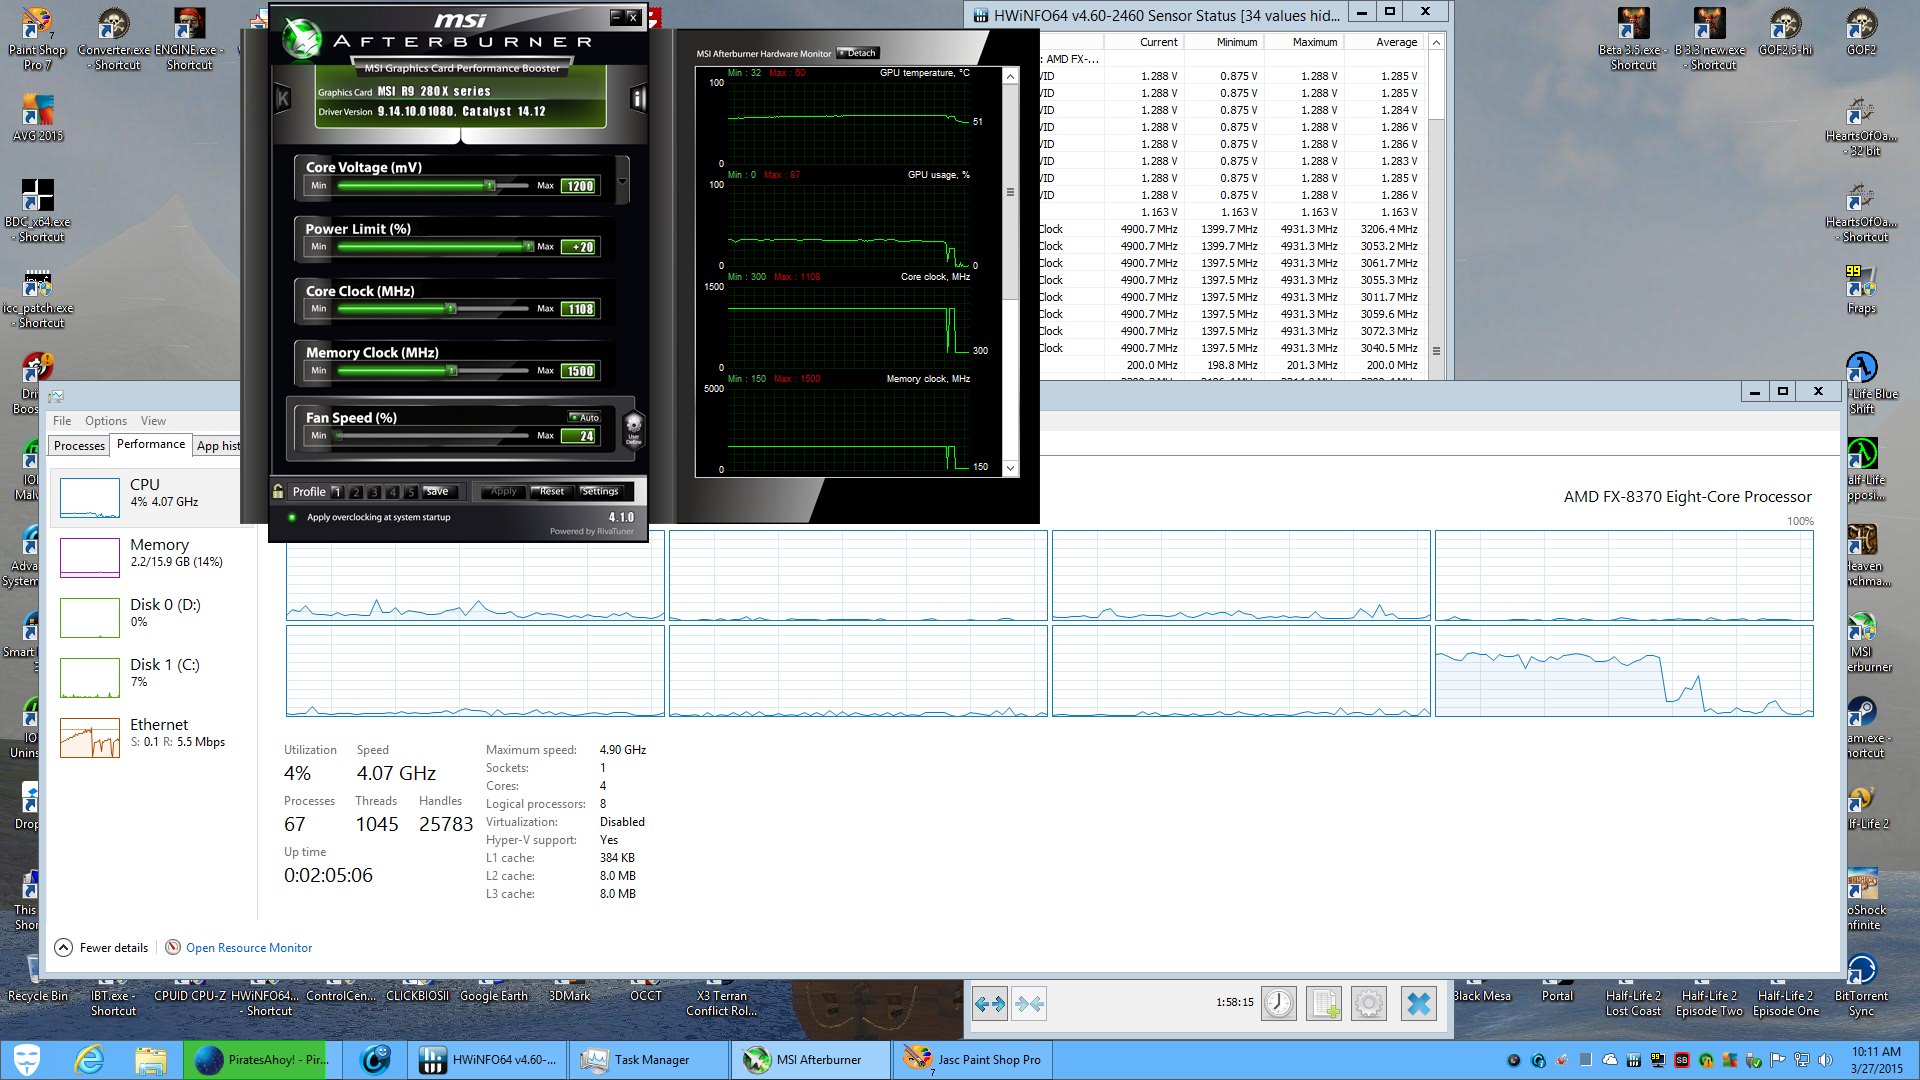This screenshot has width=1920, height=1080.
Task: Collapse Task Manager with Fewer details
Action: click(101, 947)
